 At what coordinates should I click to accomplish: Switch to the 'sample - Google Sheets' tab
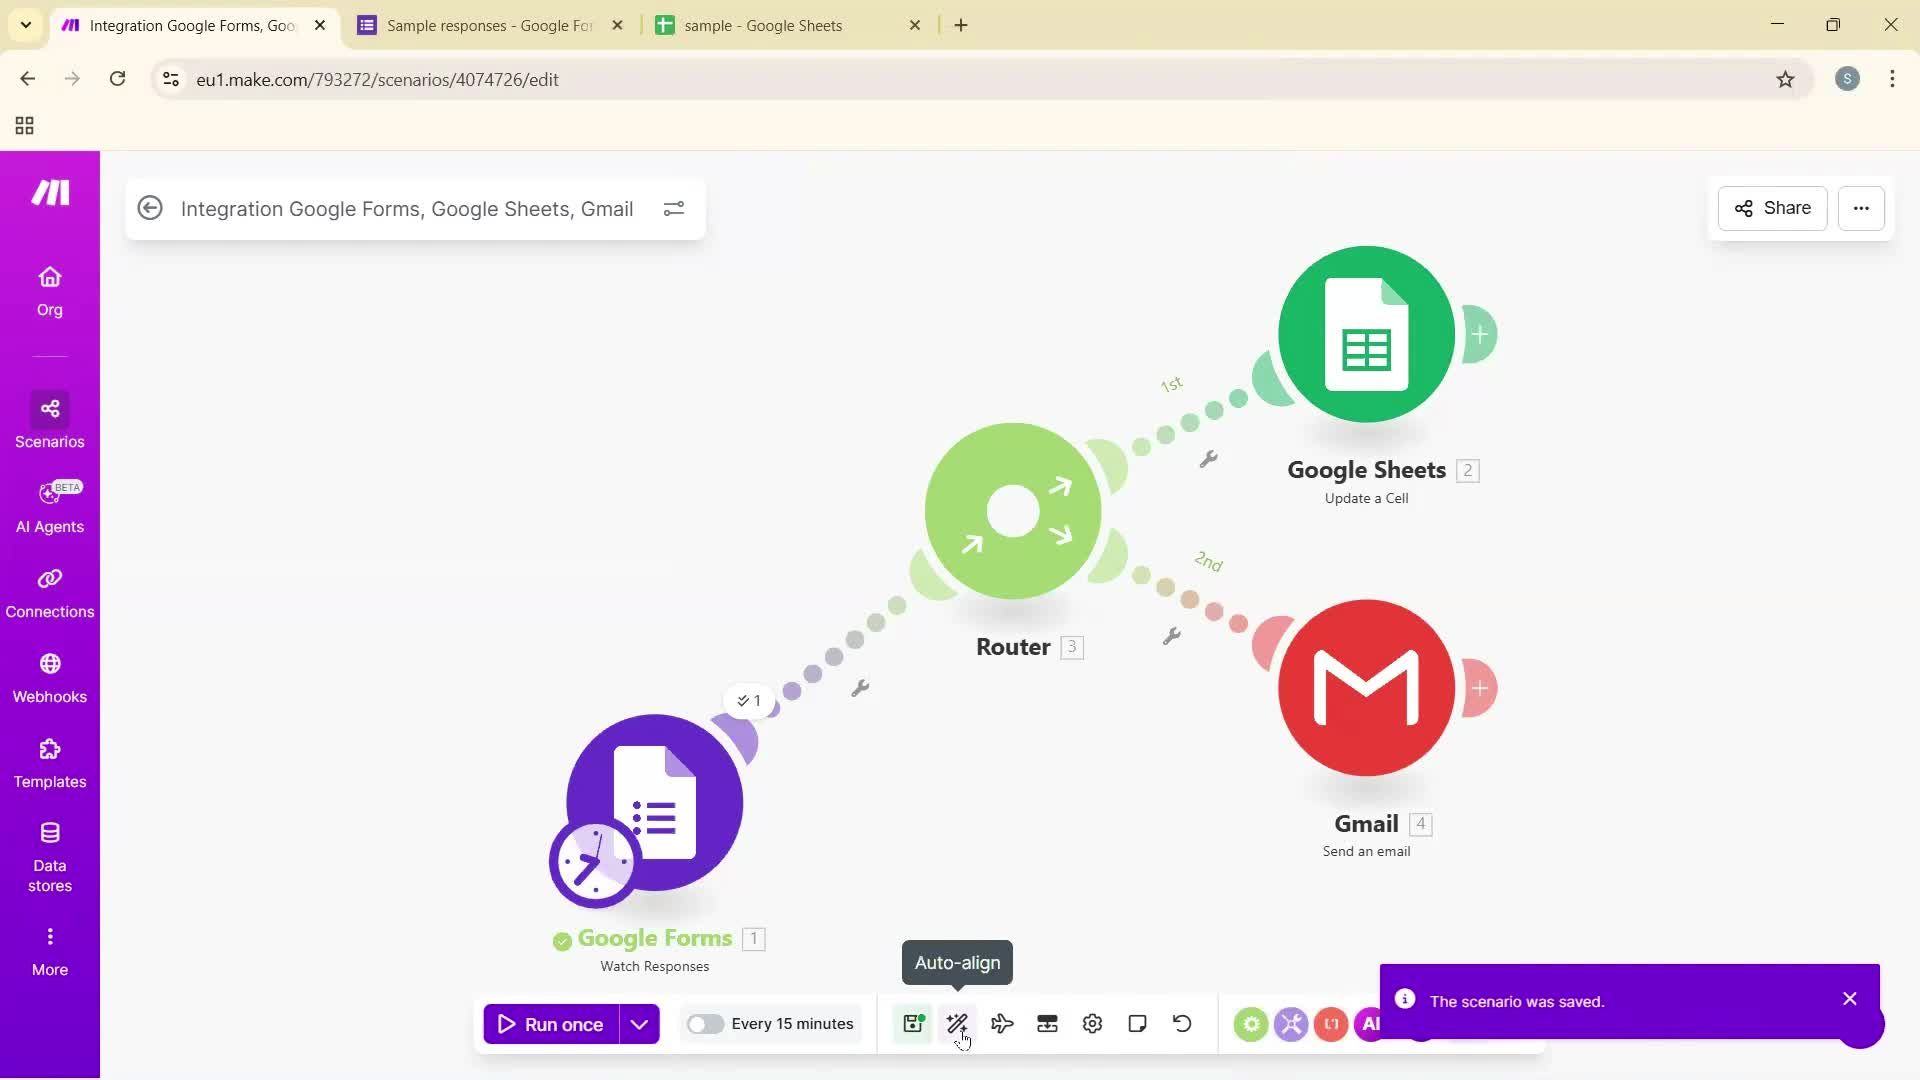pos(765,25)
